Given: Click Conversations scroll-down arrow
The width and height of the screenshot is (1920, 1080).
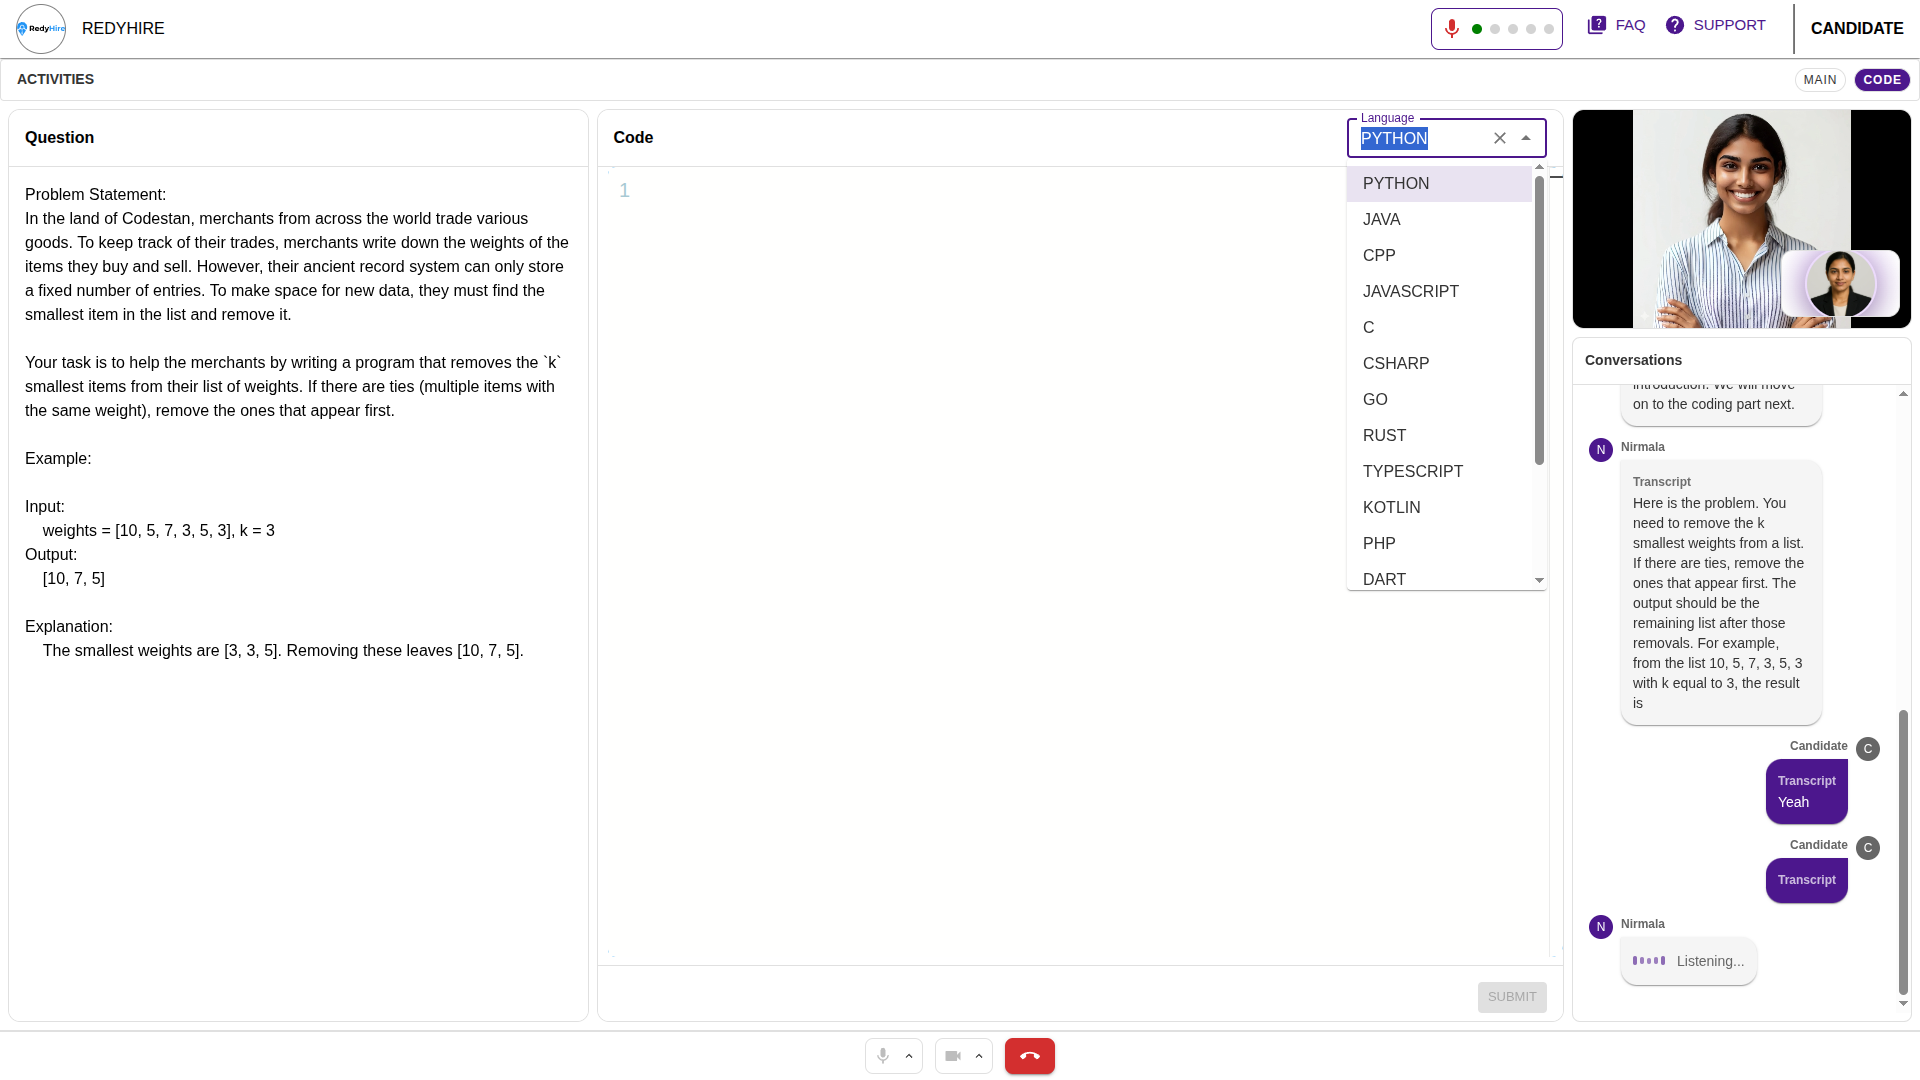Looking at the screenshot, I should (1903, 1003).
